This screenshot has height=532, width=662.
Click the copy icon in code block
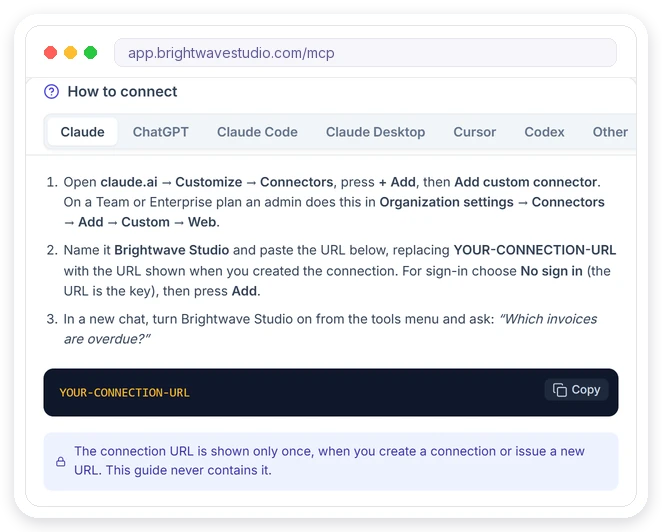click(560, 390)
